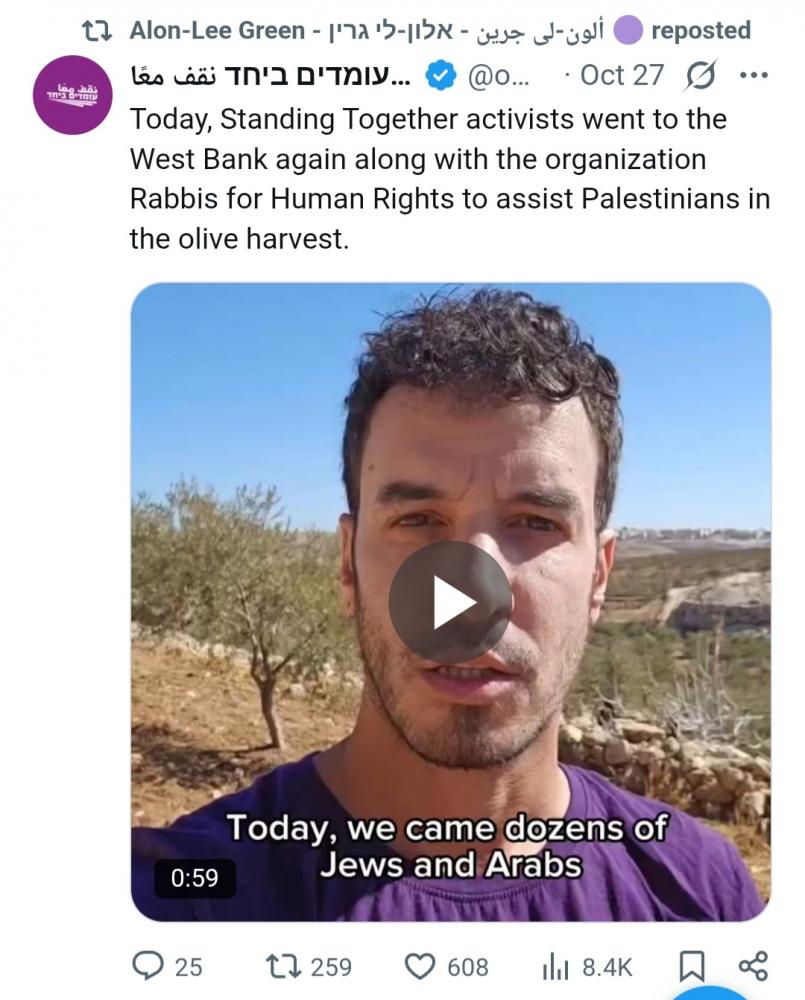Open the tweet text about olive harvest

pos(450,179)
